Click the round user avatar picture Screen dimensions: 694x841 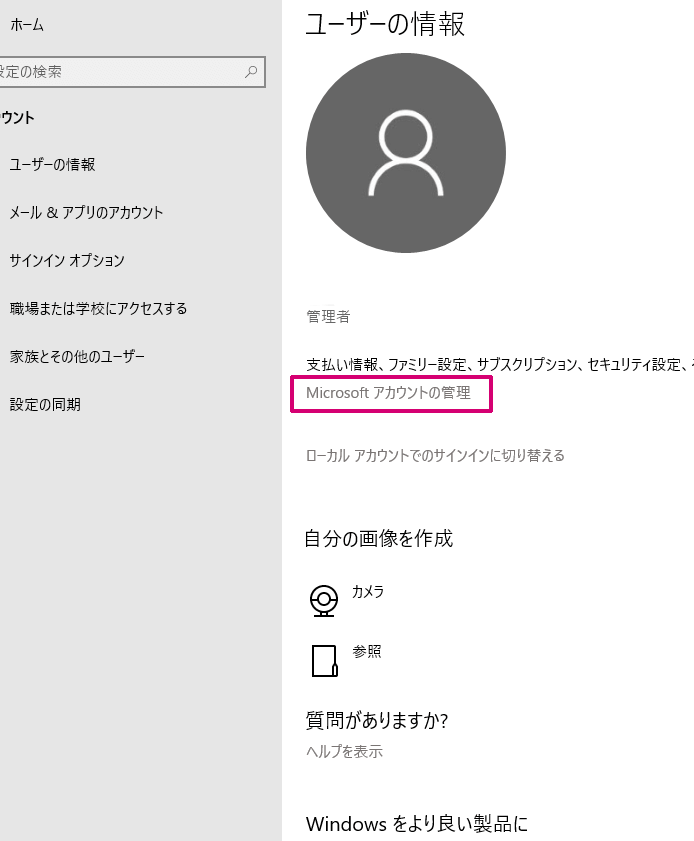coord(405,153)
